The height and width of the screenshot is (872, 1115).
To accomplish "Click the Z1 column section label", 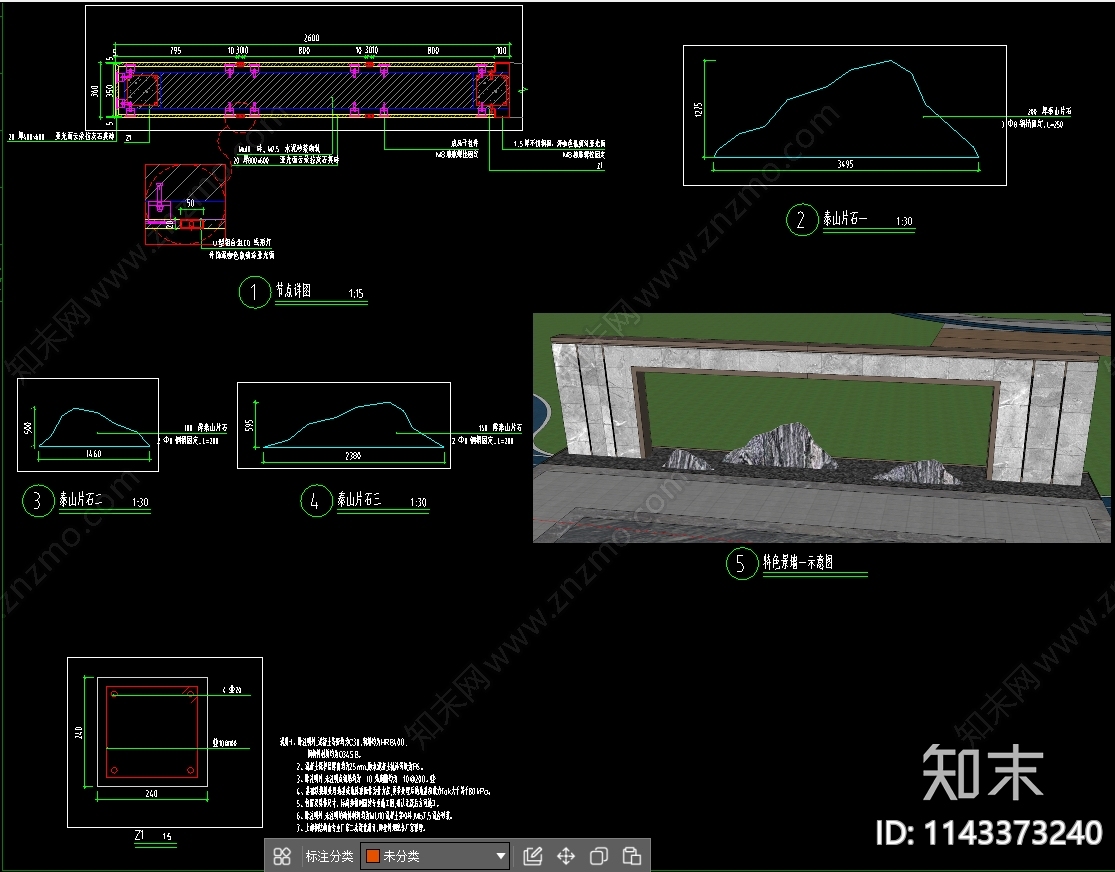I will pyautogui.click(x=140, y=834).
